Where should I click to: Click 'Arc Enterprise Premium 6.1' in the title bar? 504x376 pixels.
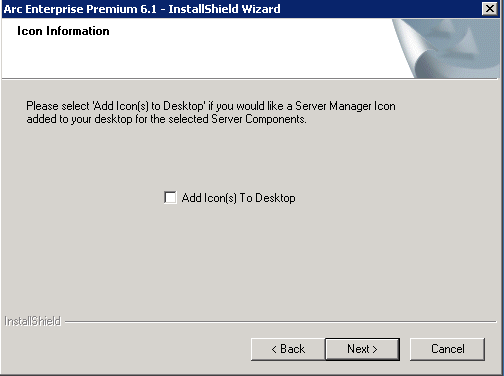[x=80, y=9]
